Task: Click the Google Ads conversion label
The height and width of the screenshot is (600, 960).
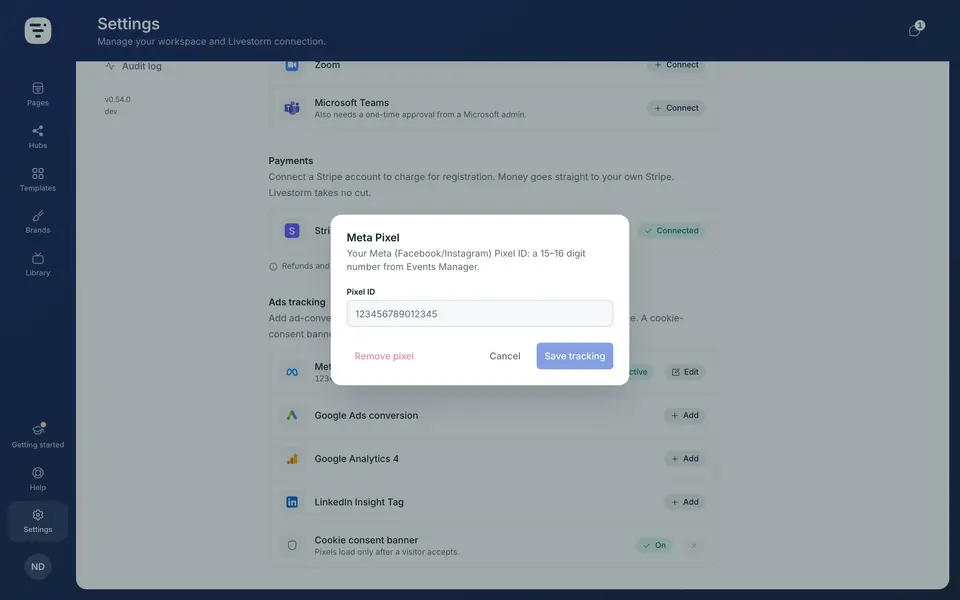Action: click(366, 415)
